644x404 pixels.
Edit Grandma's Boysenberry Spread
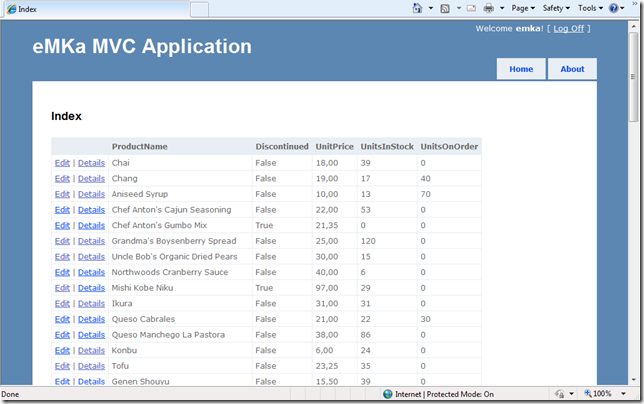coord(62,241)
